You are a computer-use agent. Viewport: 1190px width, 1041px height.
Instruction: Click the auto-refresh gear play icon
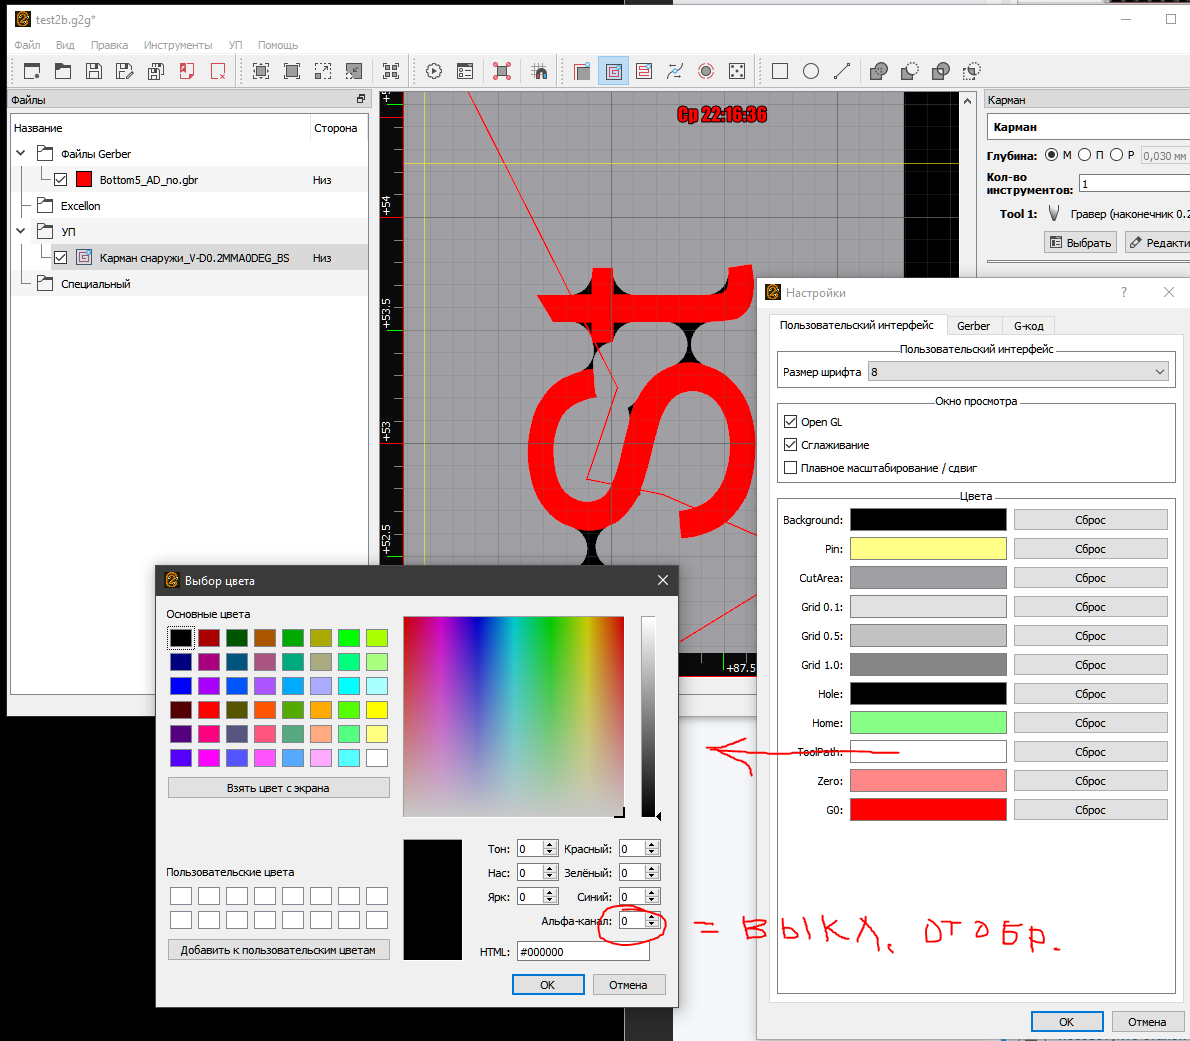click(434, 71)
